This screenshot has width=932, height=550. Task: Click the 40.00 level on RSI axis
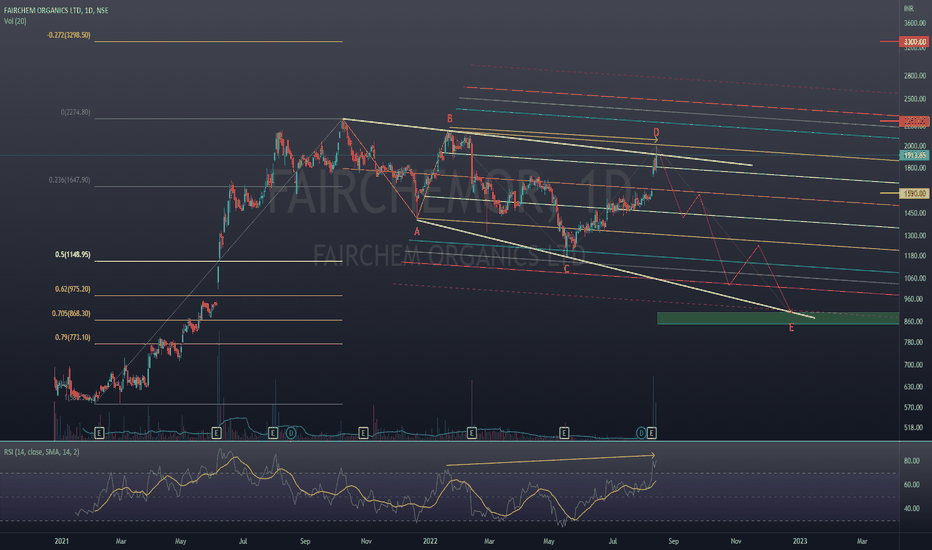coord(912,508)
